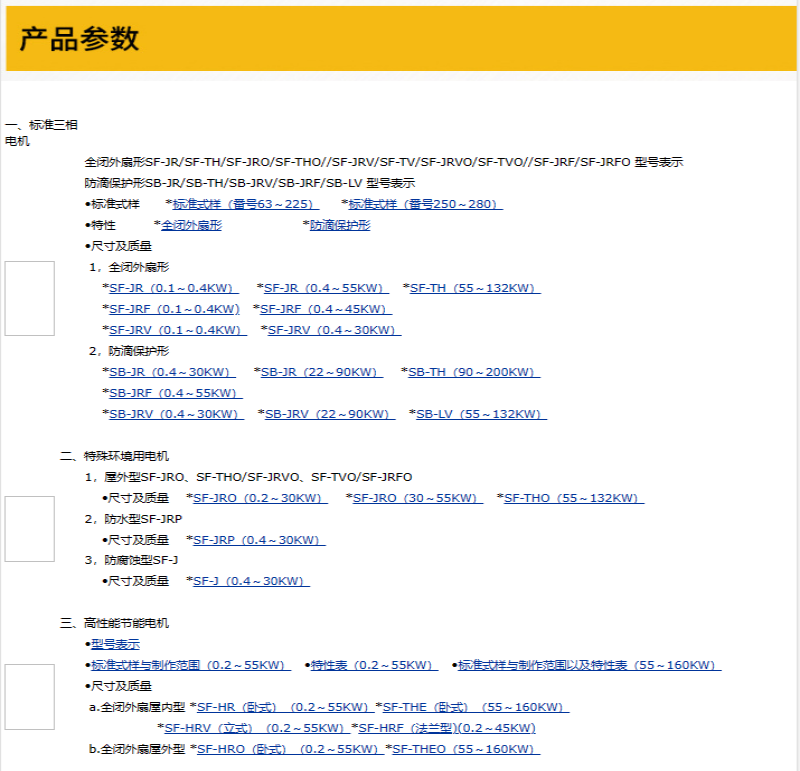
Task: Click SB-LV (55～132KW) link
Action: (480, 414)
